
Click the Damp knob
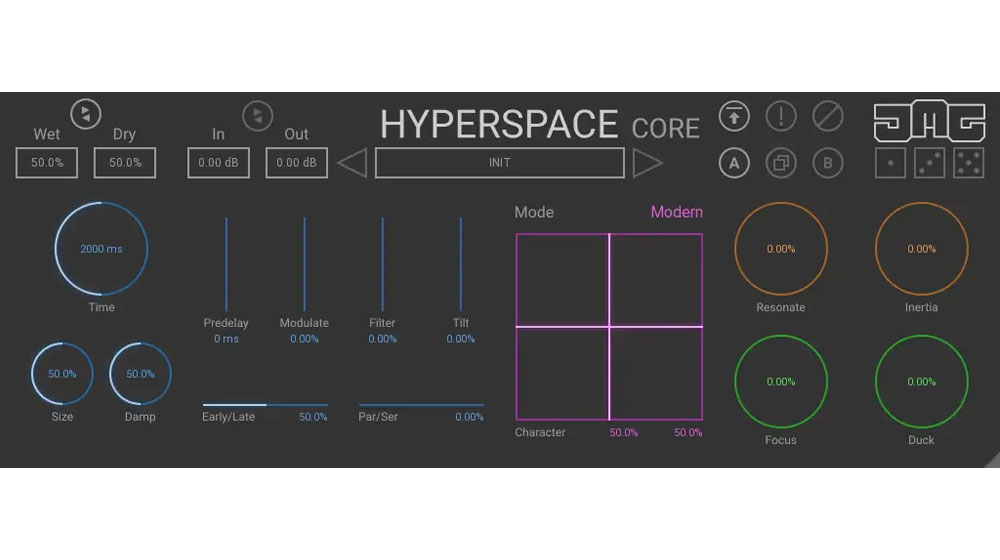[140, 374]
